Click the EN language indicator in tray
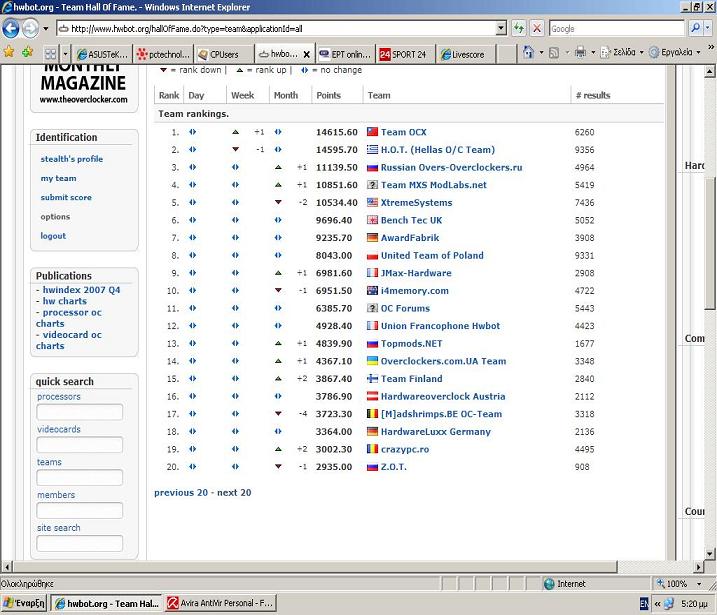717x615 pixels. (x=644, y=604)
